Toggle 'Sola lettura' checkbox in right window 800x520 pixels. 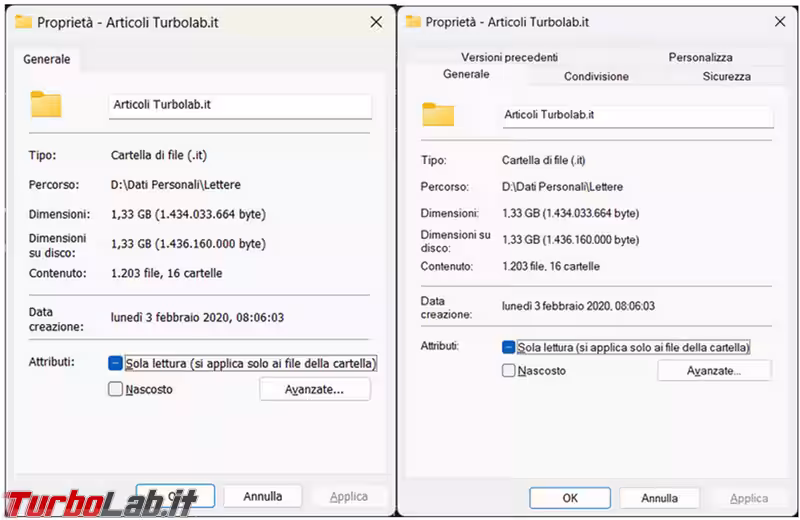(x=508, y=348)
